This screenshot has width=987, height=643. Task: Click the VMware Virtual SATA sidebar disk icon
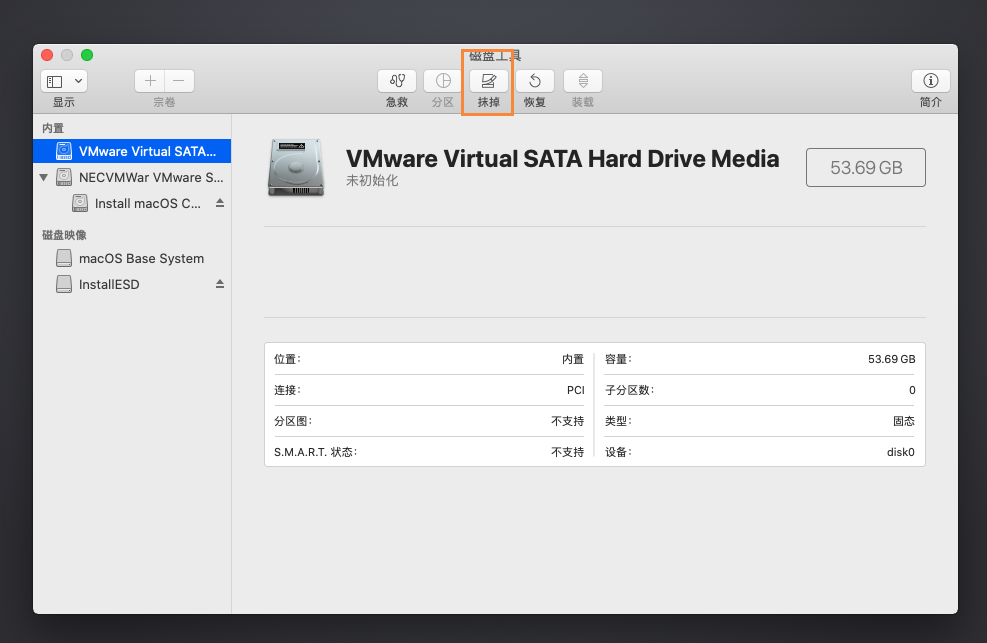click(x=64, y=151)
